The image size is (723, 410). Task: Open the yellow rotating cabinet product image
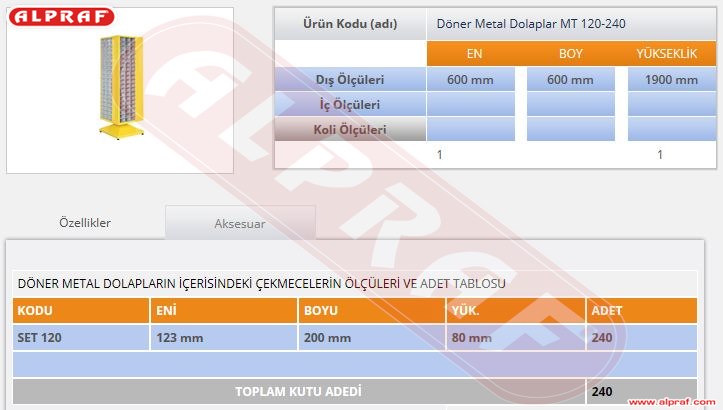pyautogui.click(x=119, y=89)
